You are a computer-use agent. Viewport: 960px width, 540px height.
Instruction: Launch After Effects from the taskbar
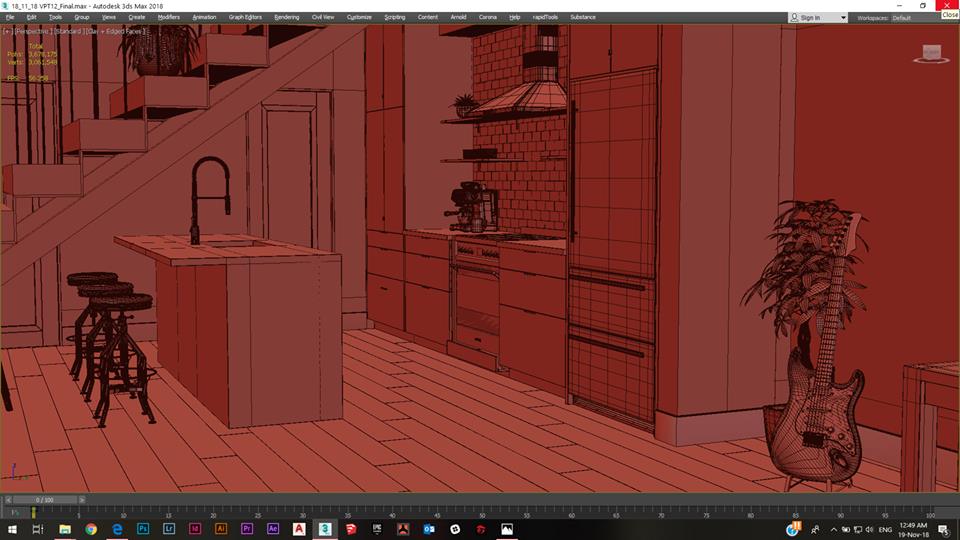click(273, 528)
